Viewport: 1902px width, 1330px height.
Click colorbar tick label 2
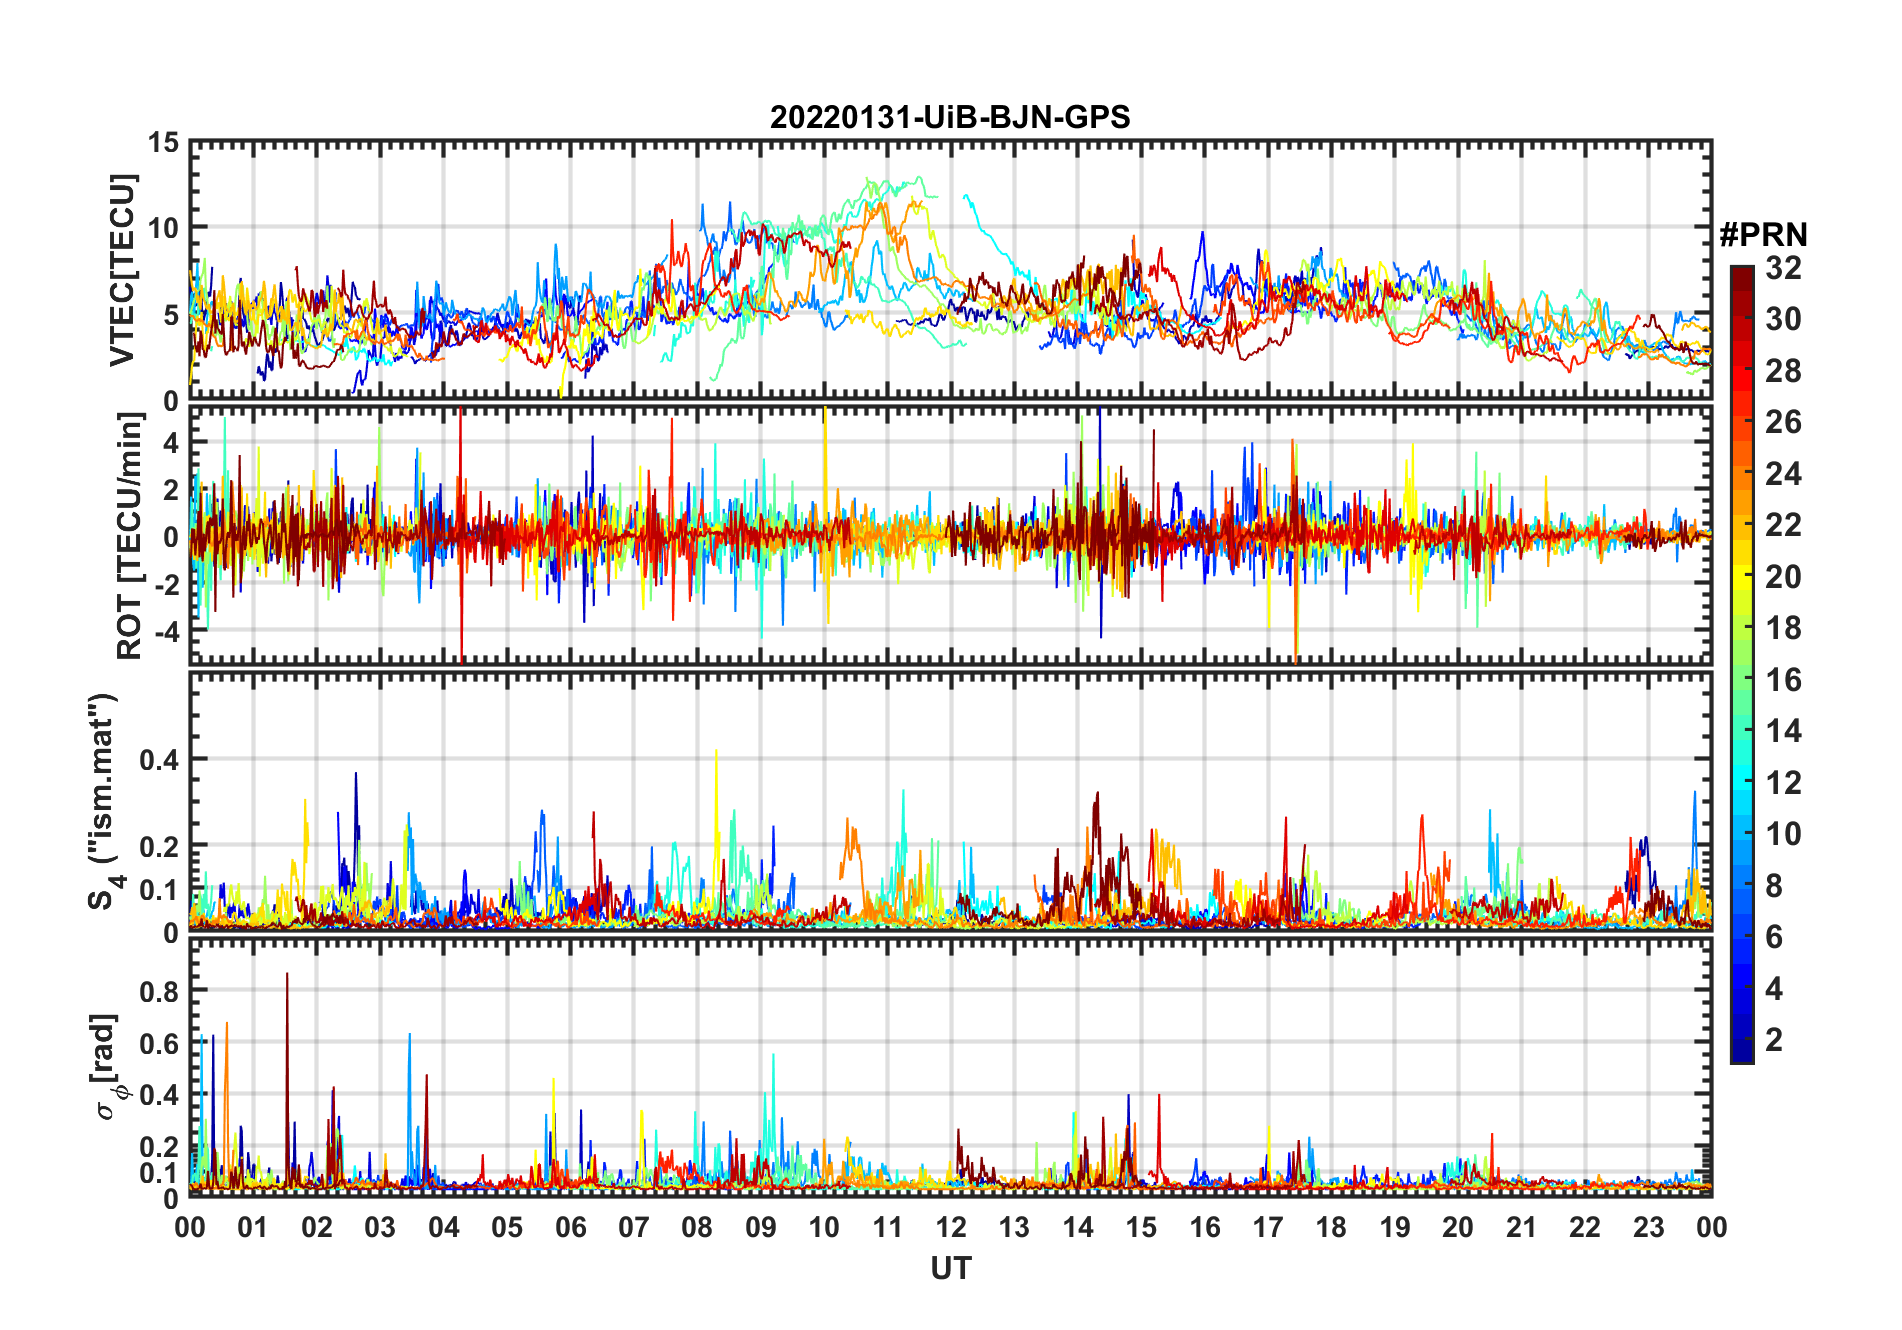1774,1040
